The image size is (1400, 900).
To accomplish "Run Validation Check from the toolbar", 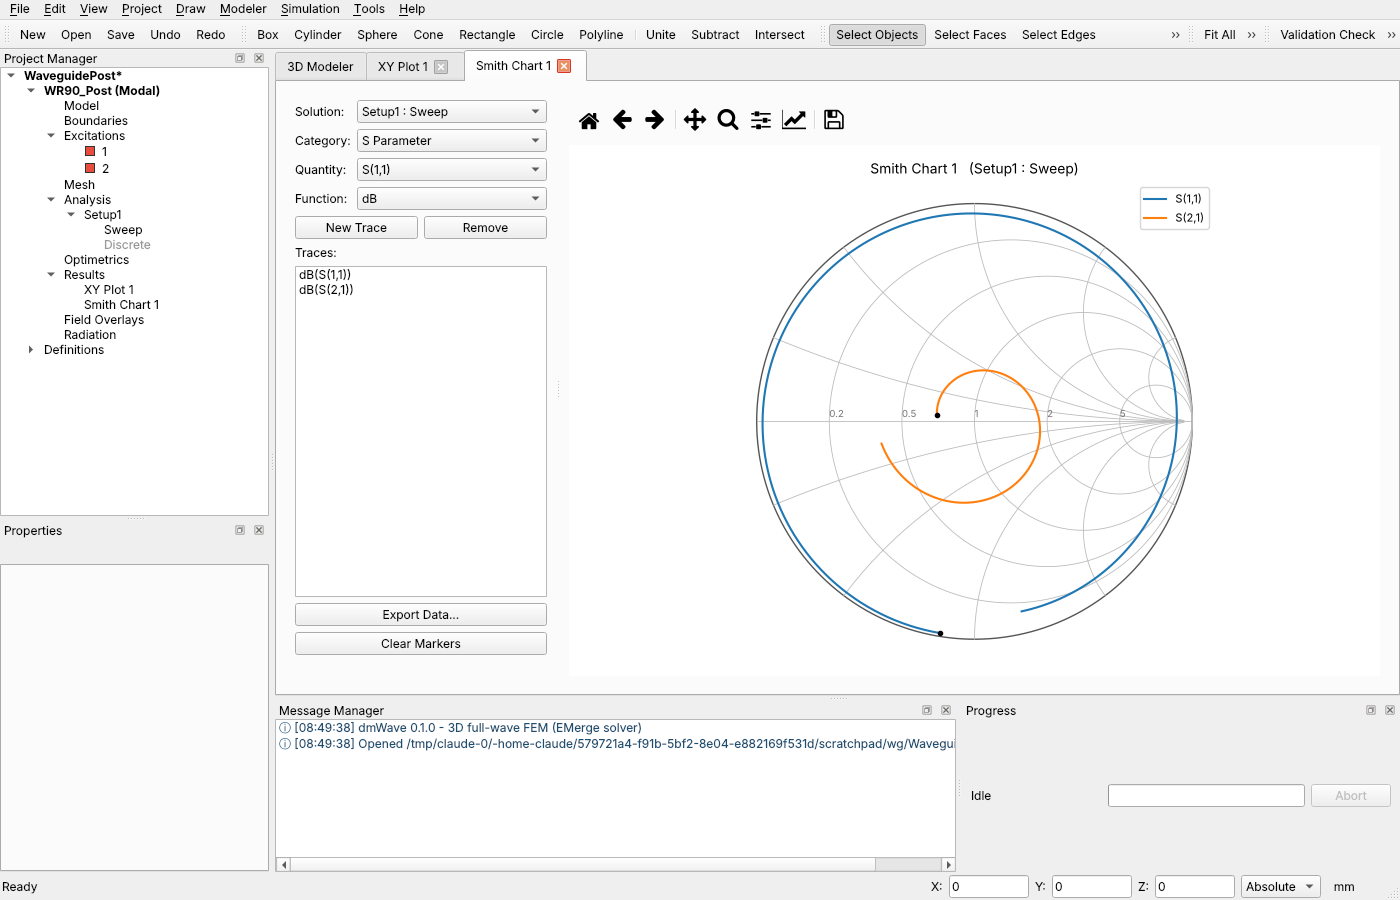I will point(1327,35).
